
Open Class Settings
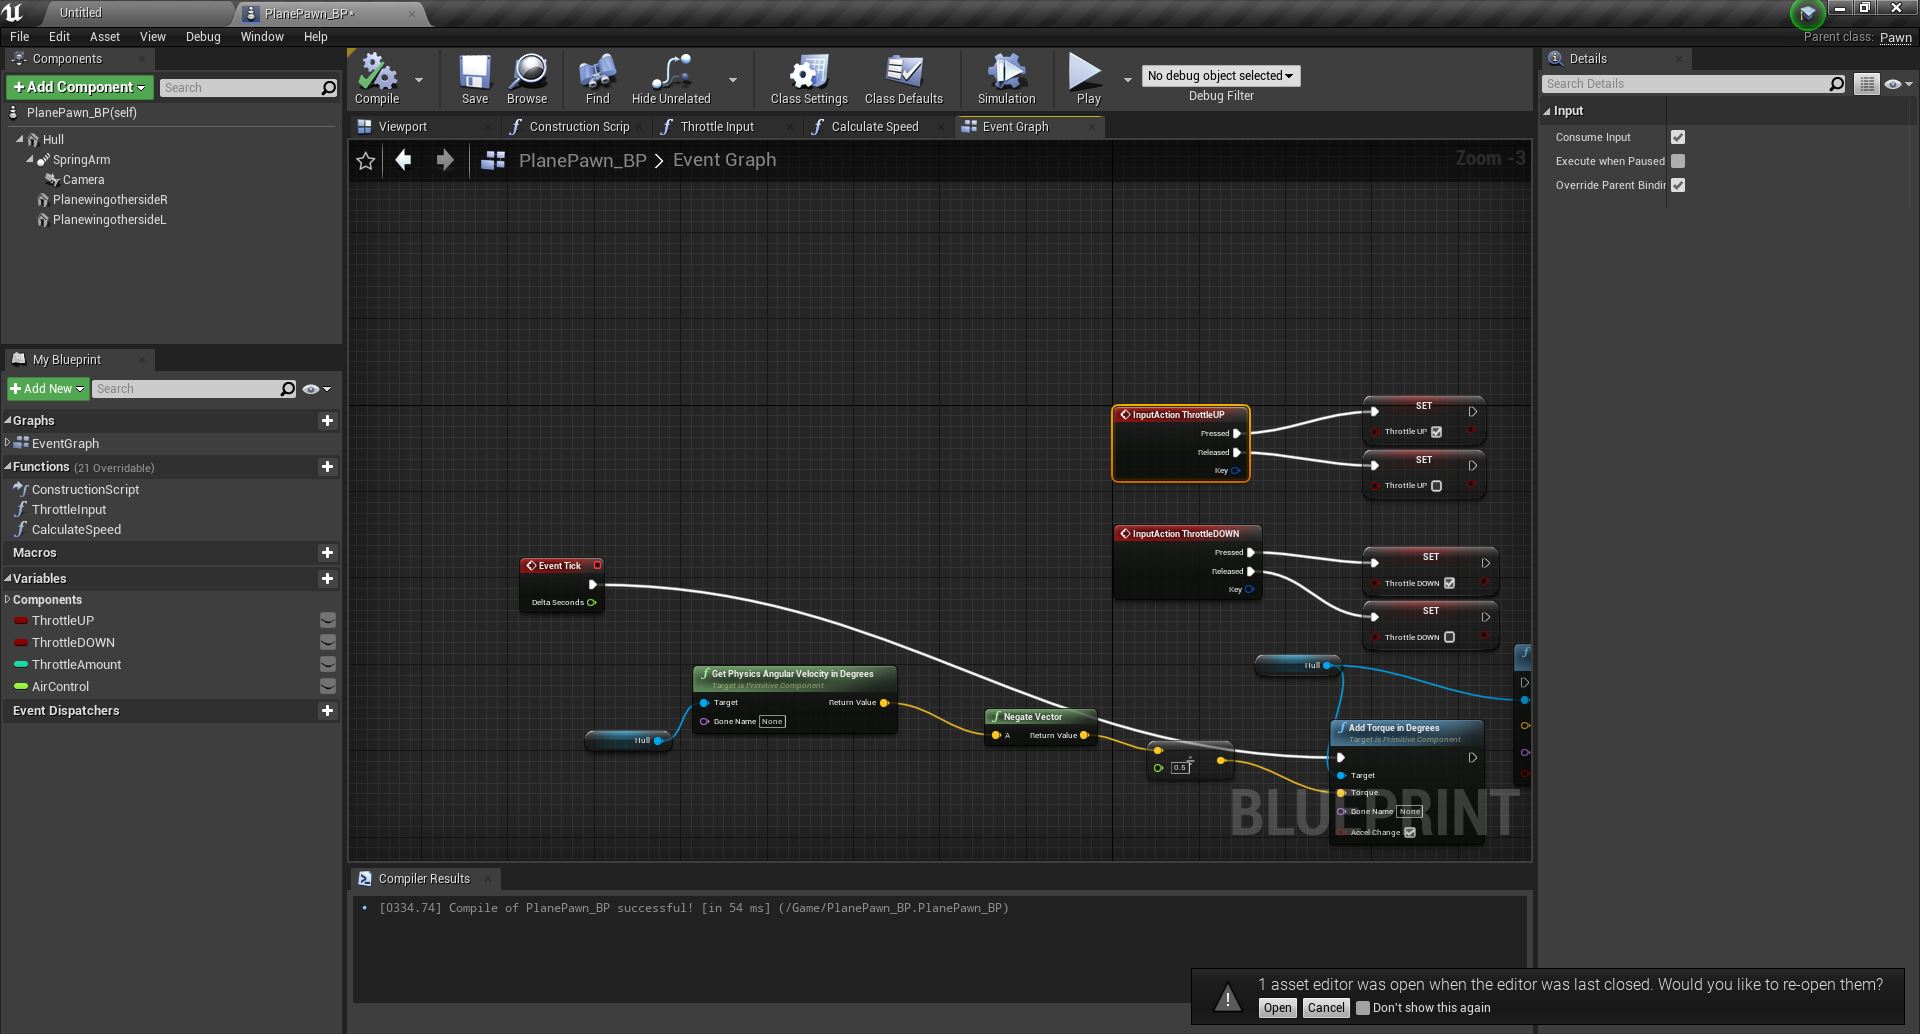pos(809,79)
